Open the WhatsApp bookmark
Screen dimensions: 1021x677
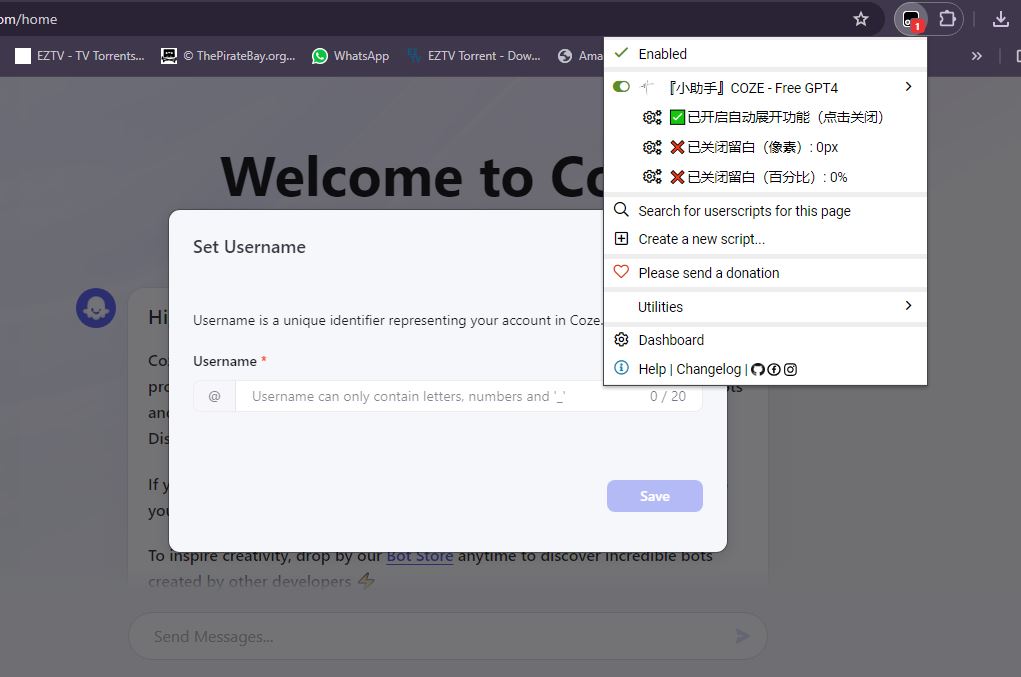click(350, 56)
